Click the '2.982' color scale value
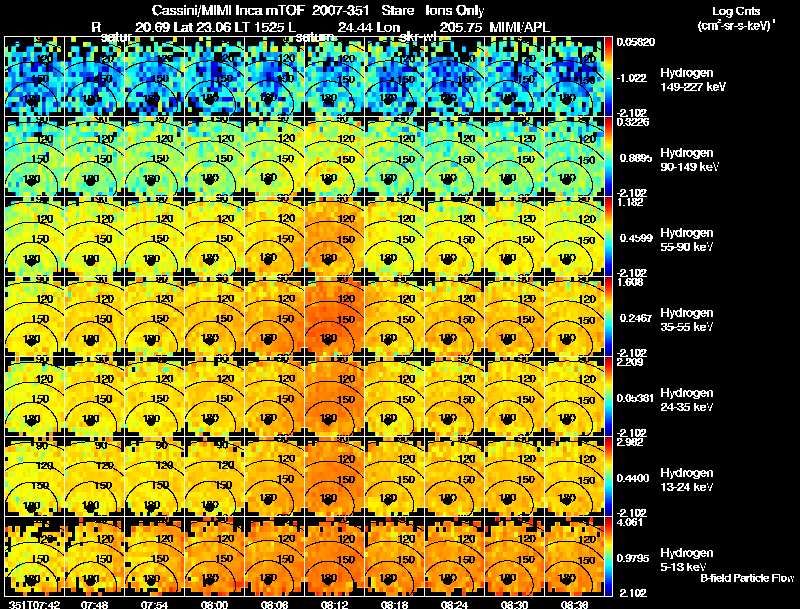The width and height of the screenshot is (800, 609). click(630, 442)
